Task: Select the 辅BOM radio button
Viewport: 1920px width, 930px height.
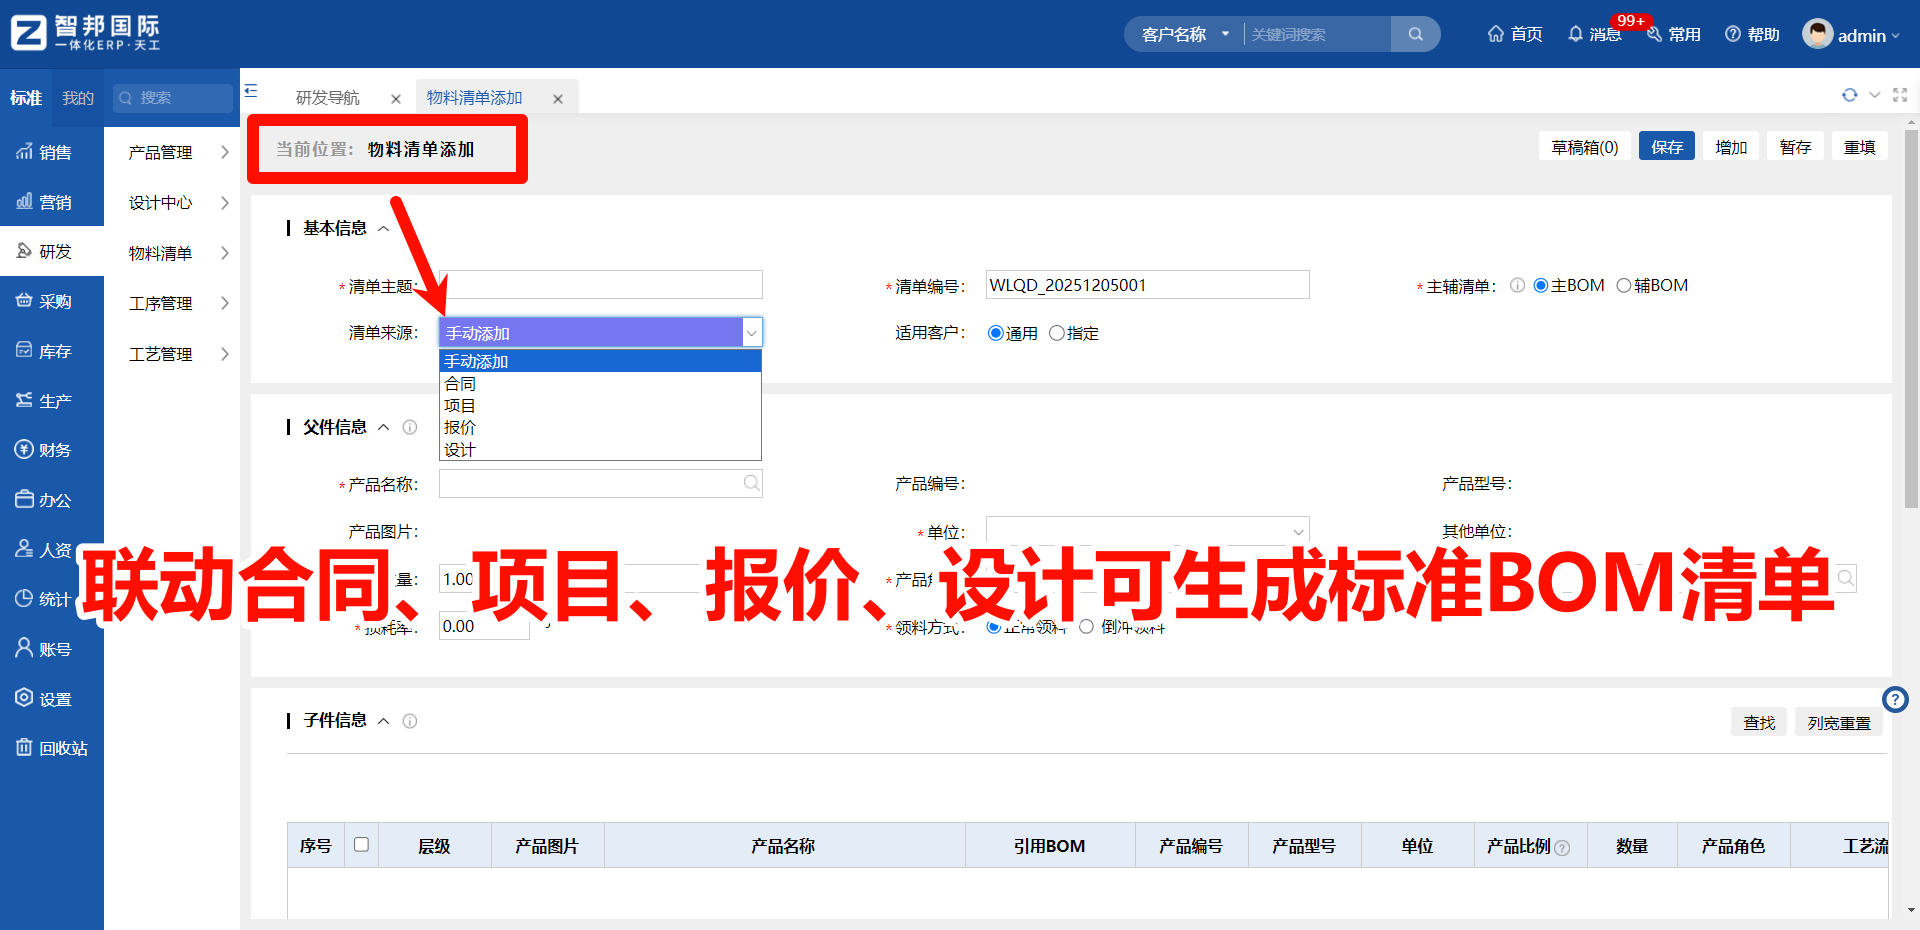Action: coord(1624,285)
